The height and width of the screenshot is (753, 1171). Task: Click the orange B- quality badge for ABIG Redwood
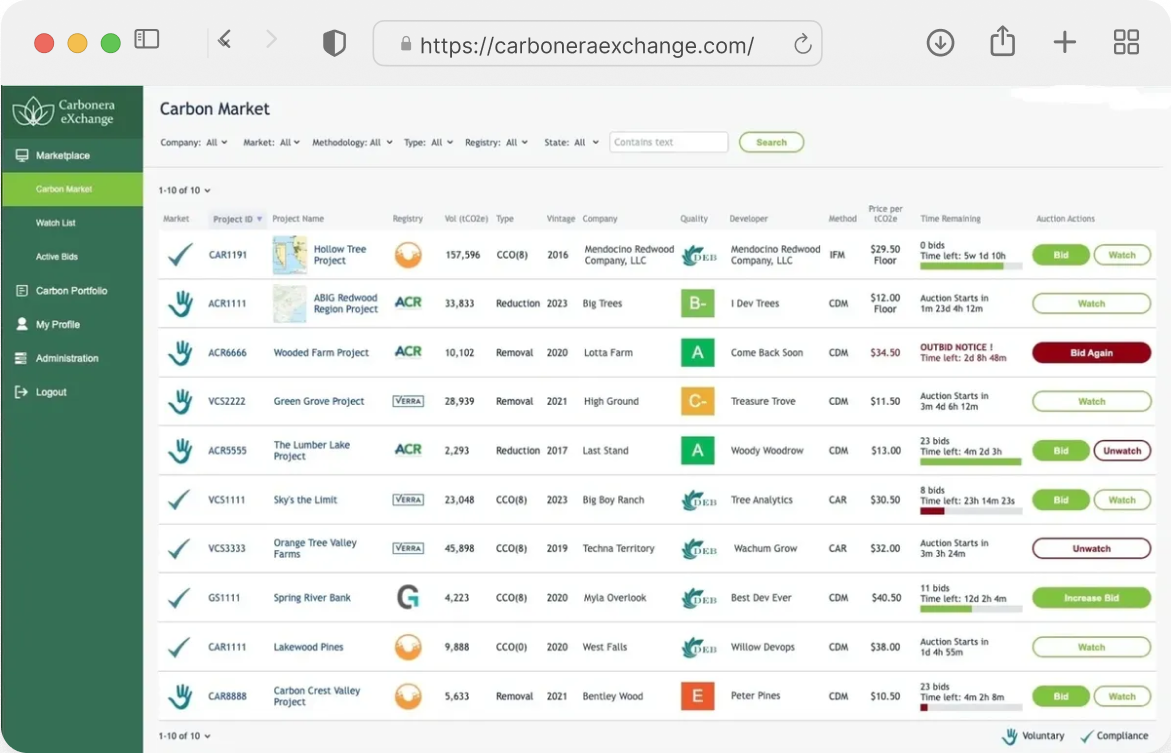pos(697,304)
